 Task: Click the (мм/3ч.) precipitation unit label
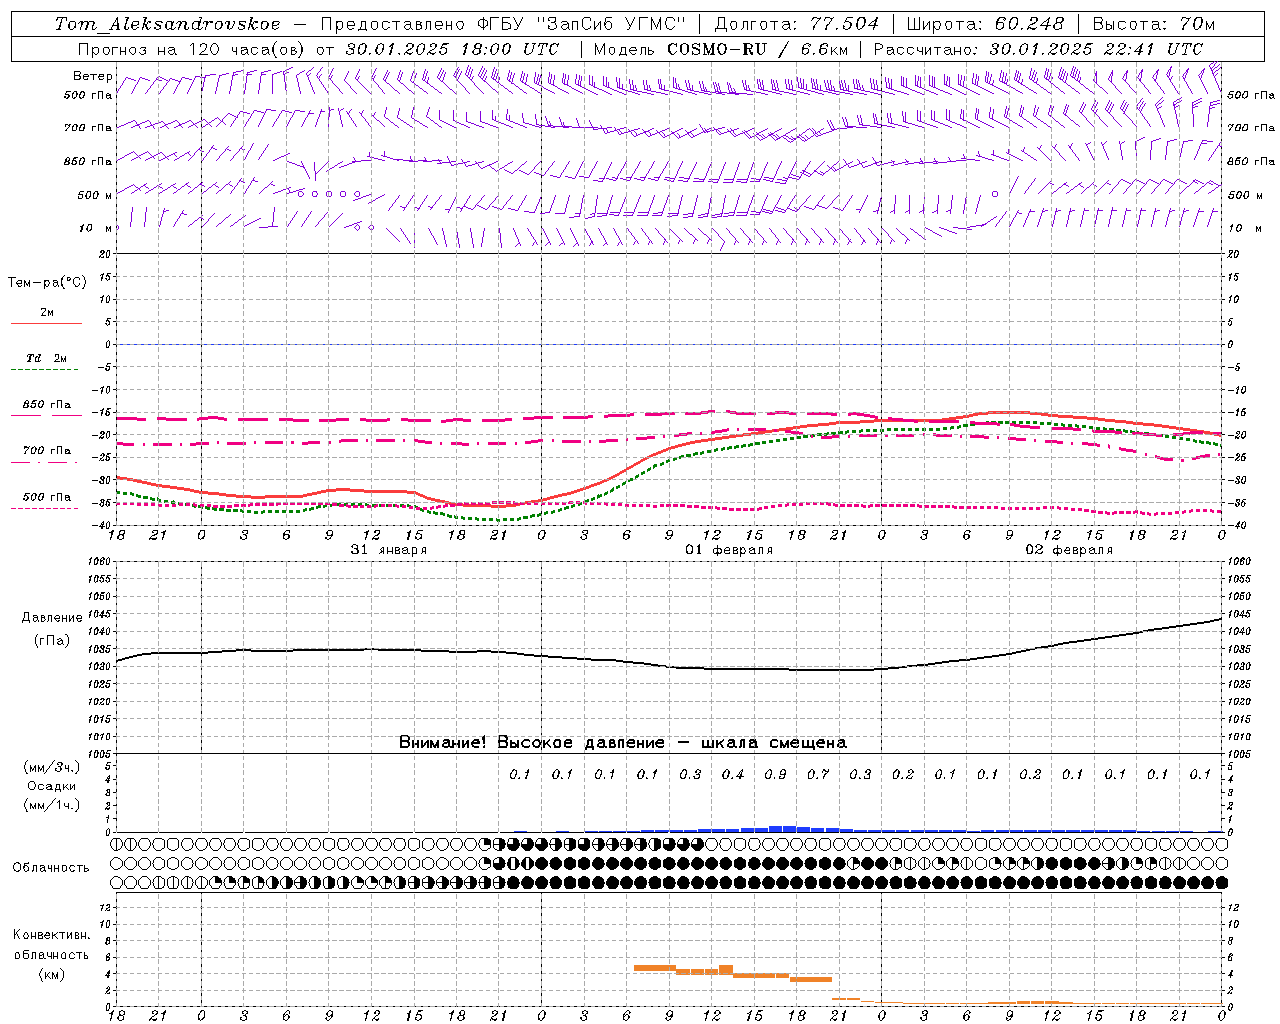coord(52,767)
